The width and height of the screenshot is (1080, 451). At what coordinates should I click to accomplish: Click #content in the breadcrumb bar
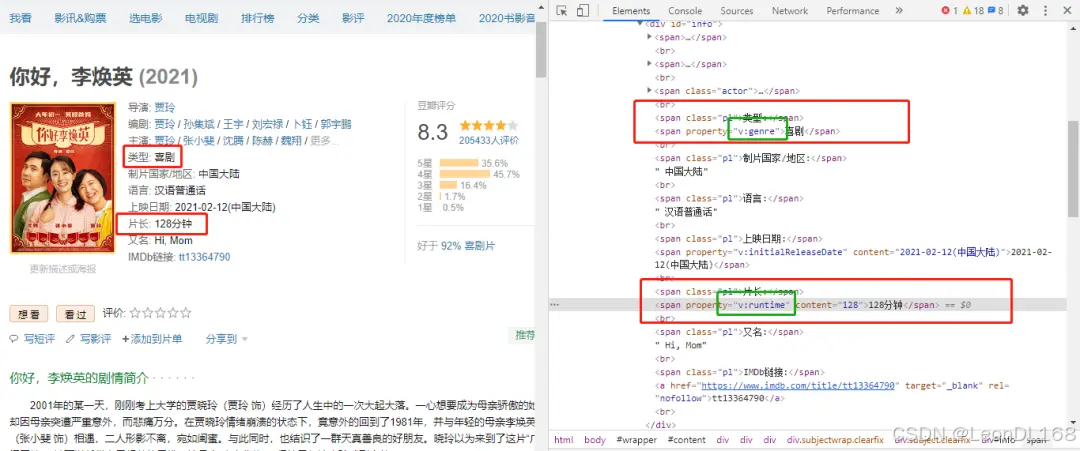pyautogui.click(x=686, y=439)
